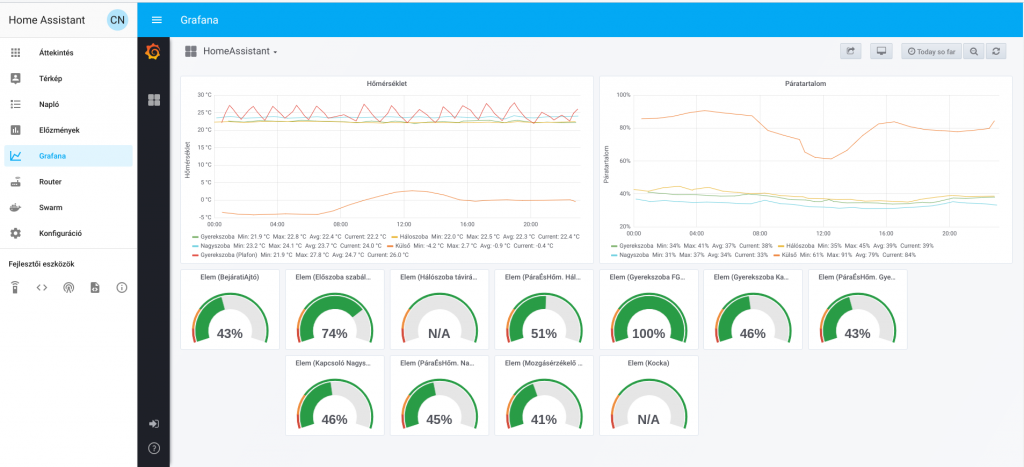Image resolution: width=1024 pixels, height=467 pixels.
Task: Open the States angle brackets dev tool
Action: [x=42, y=287]
